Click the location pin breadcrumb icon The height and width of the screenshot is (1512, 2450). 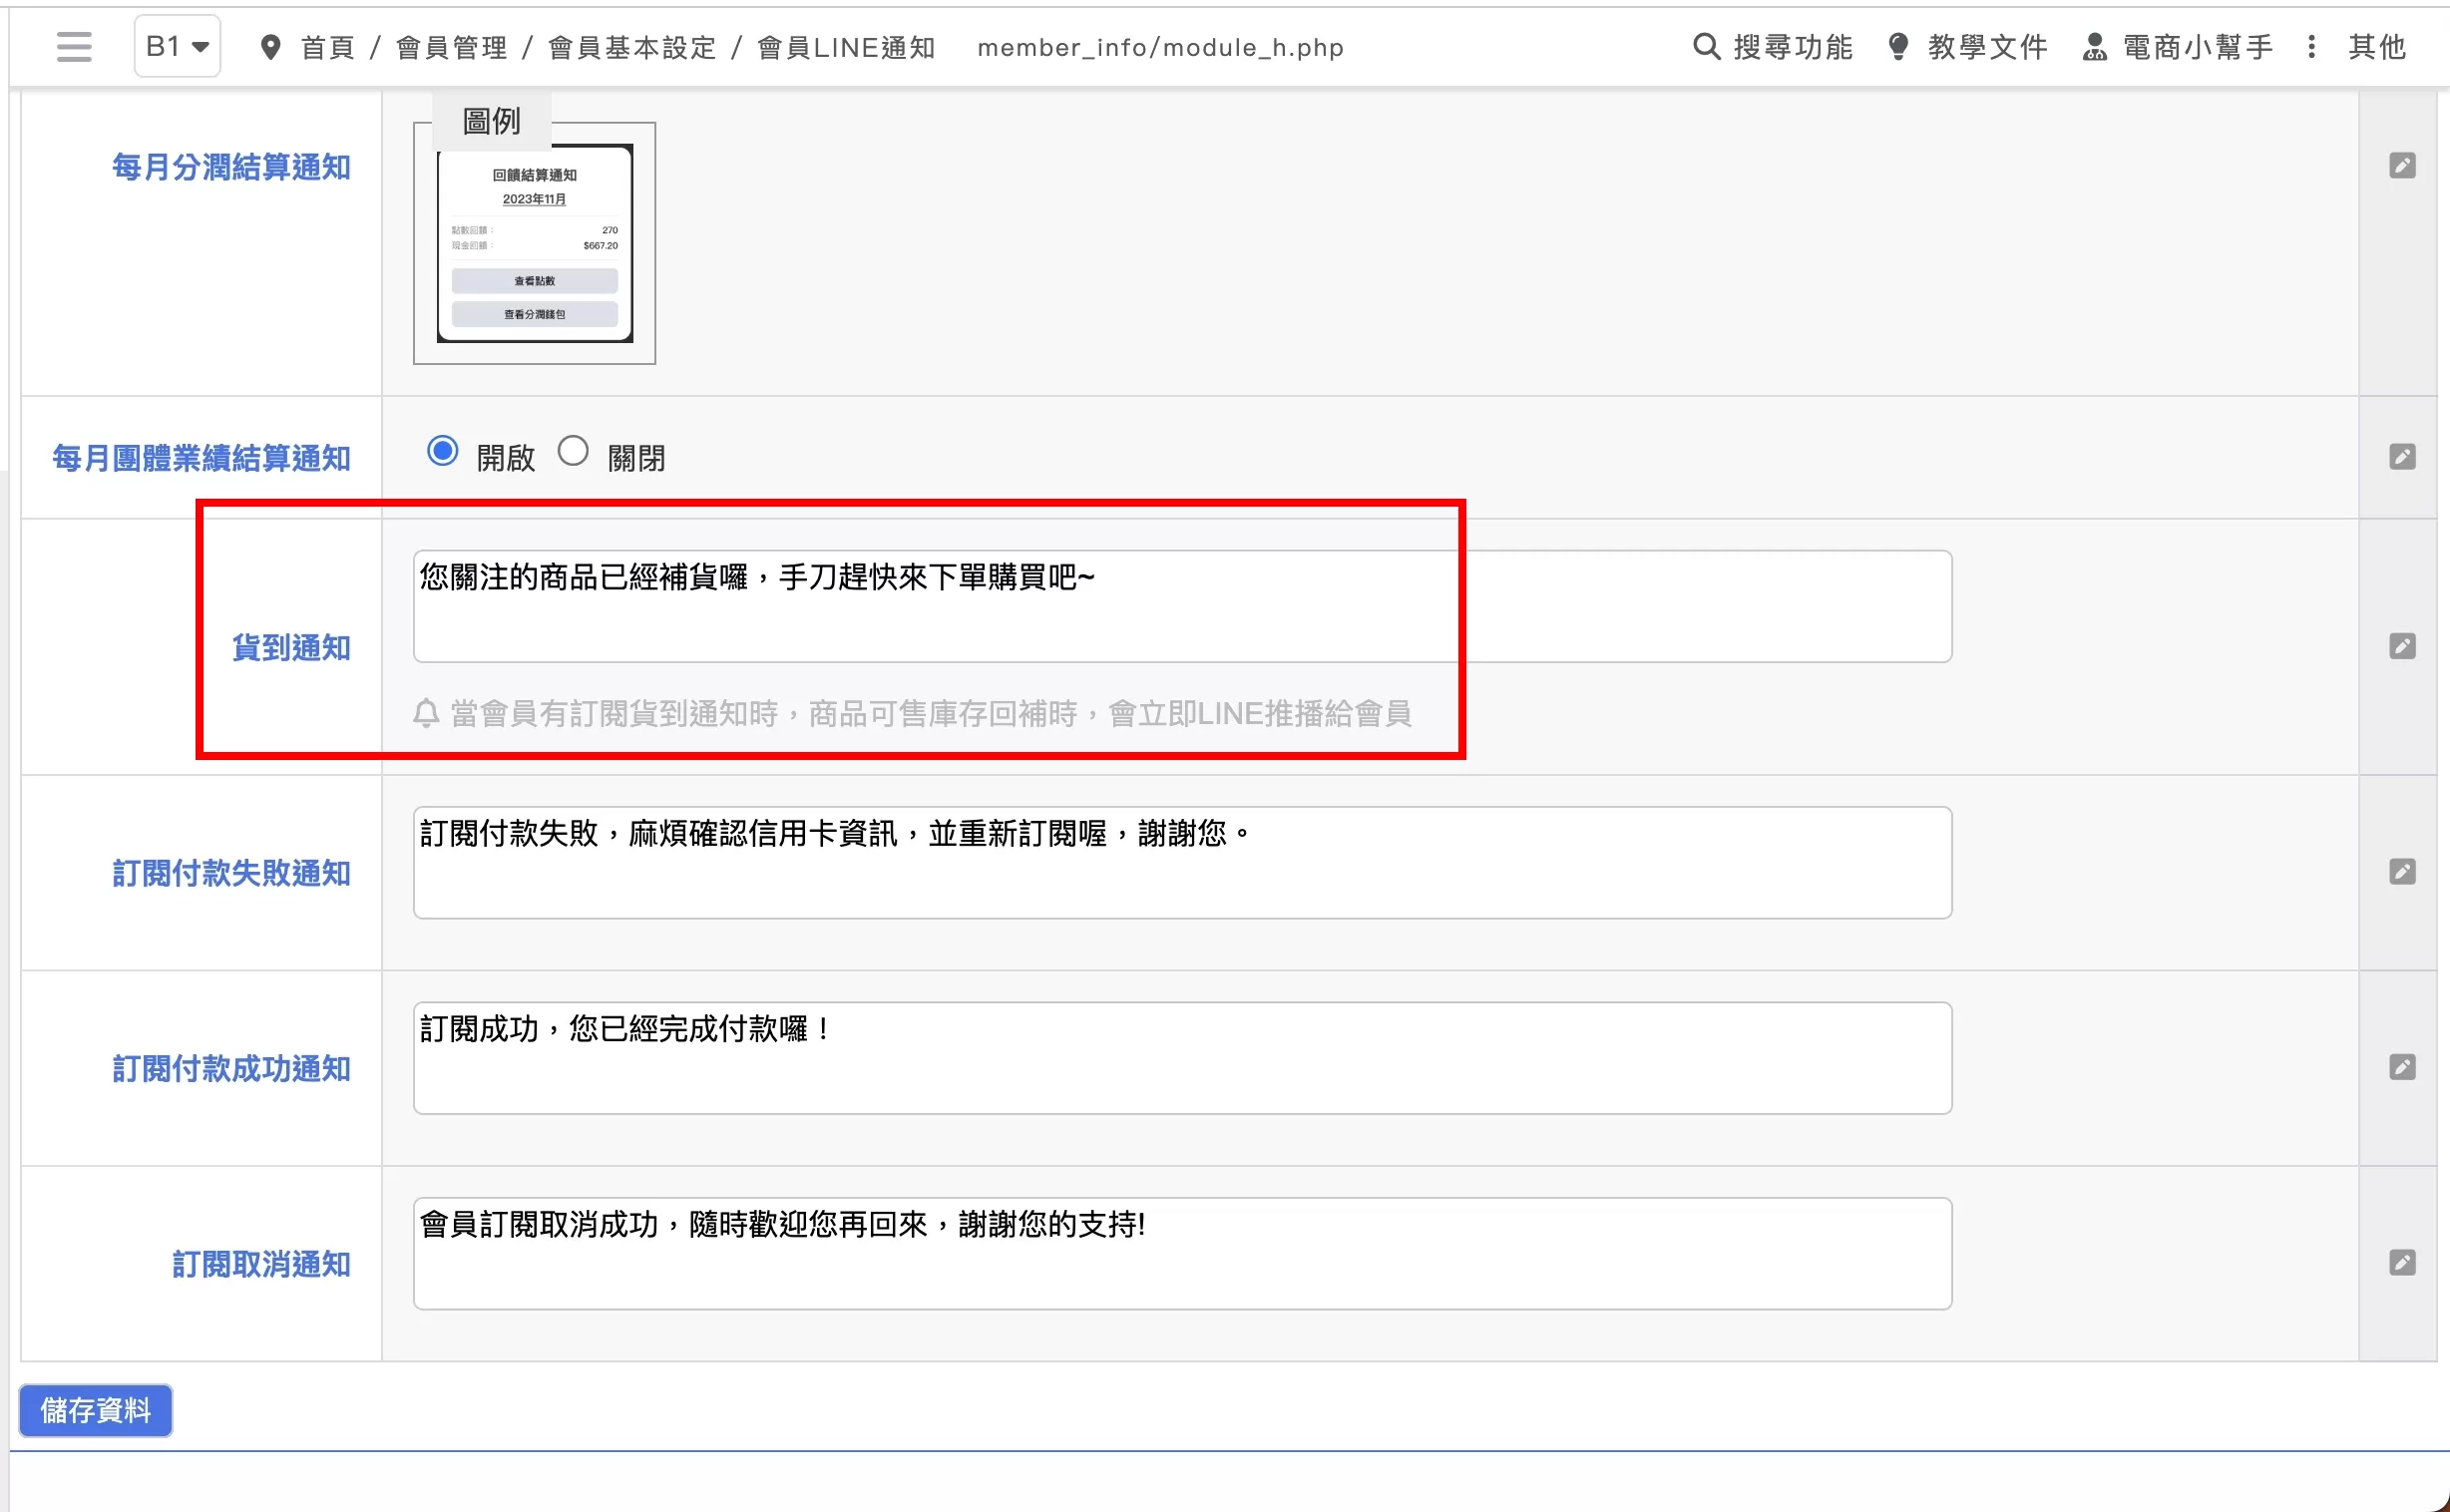click(x=269, y=47)
